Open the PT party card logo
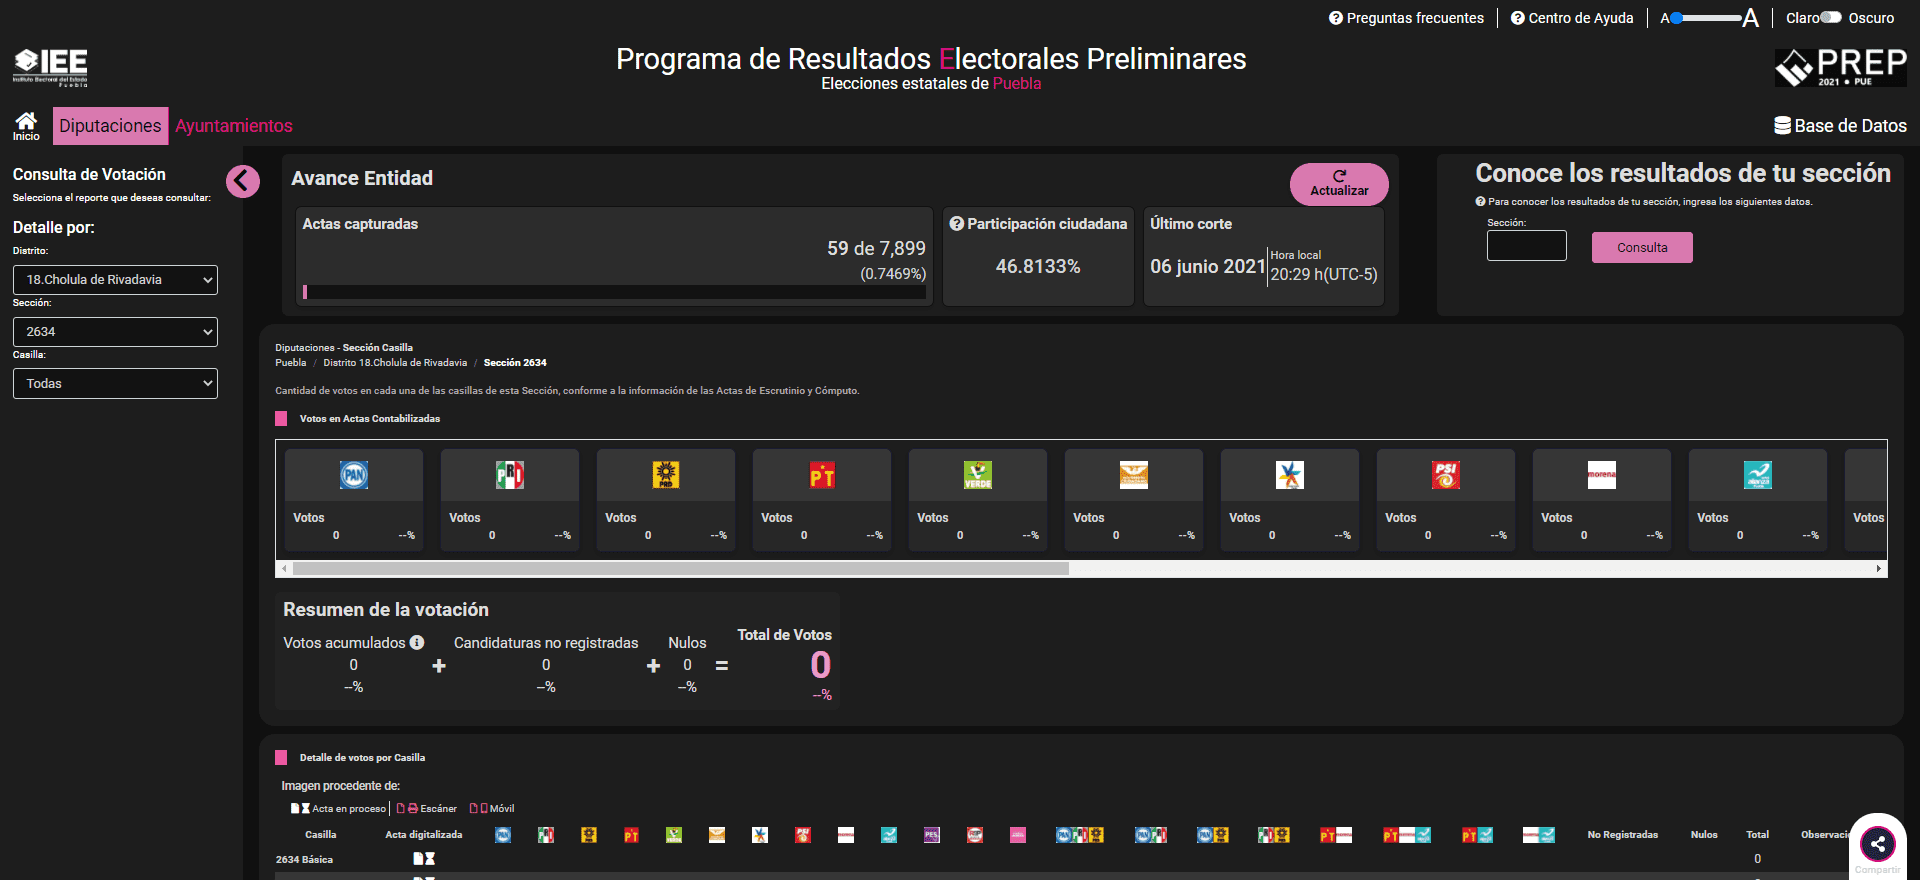The height and width of the screenshot is (880, 1920). click(x=822, y=475)
